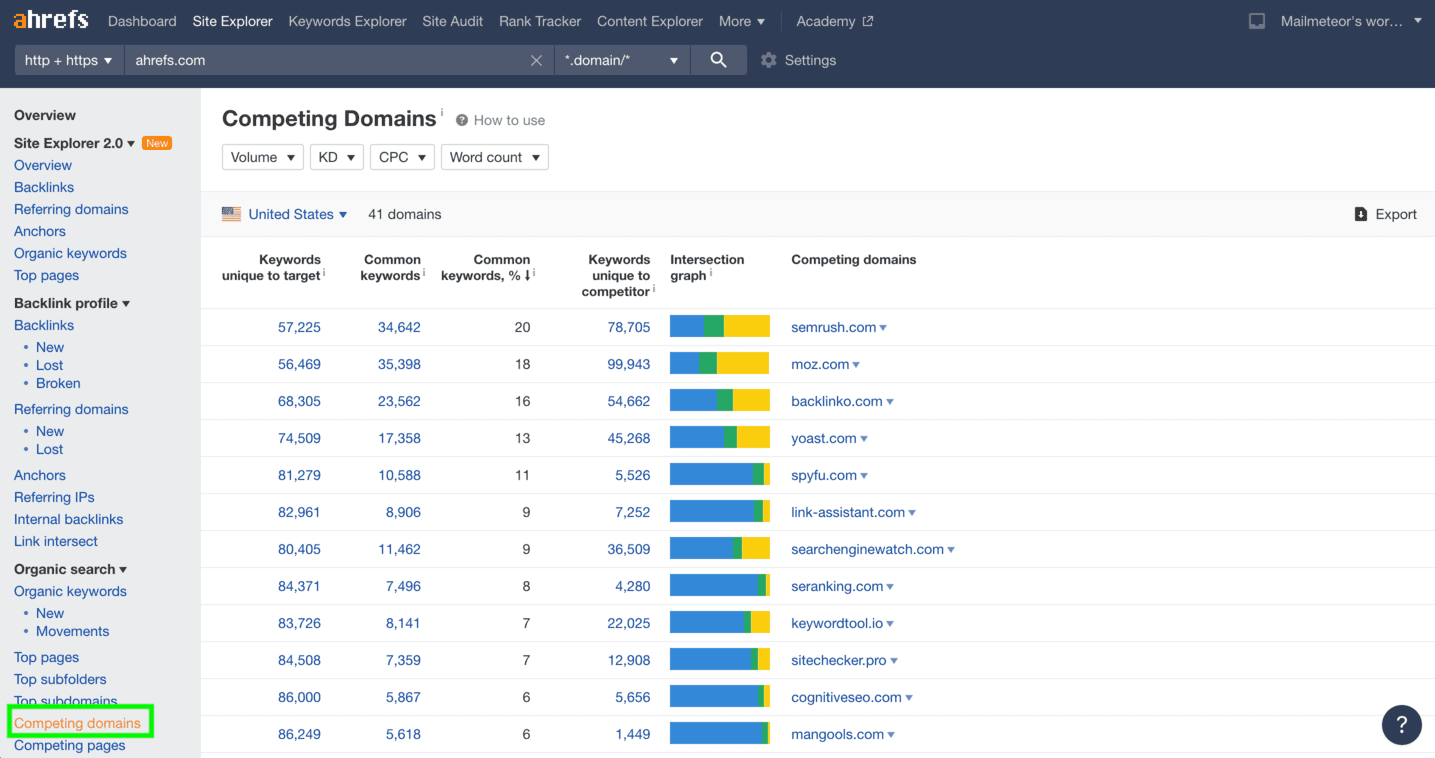
Task: Click the Keywords unique to target header
Action: tap(272, 267)
